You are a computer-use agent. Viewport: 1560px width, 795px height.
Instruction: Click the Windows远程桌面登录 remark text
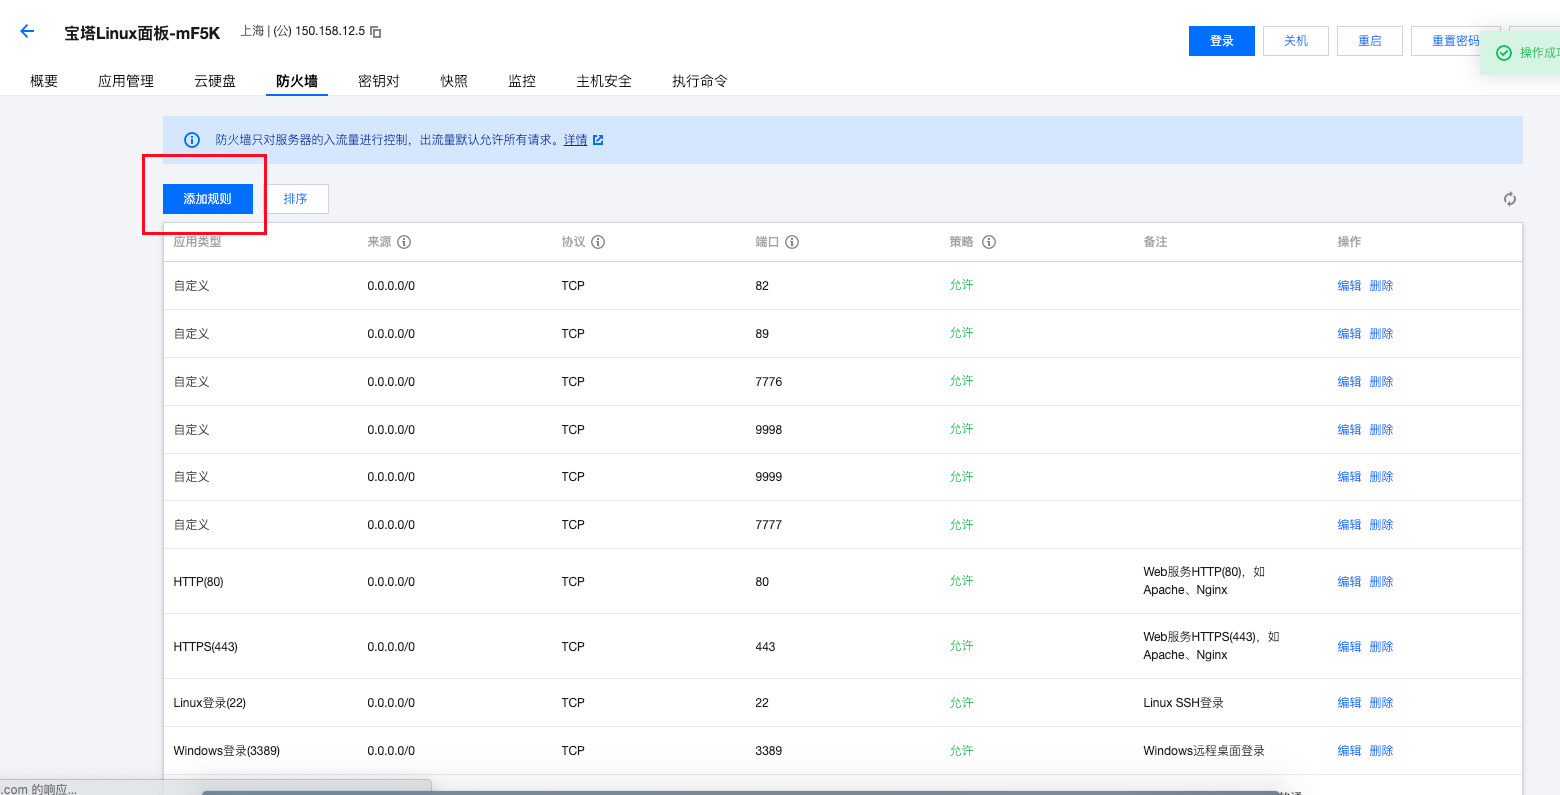coord(1204,751)
